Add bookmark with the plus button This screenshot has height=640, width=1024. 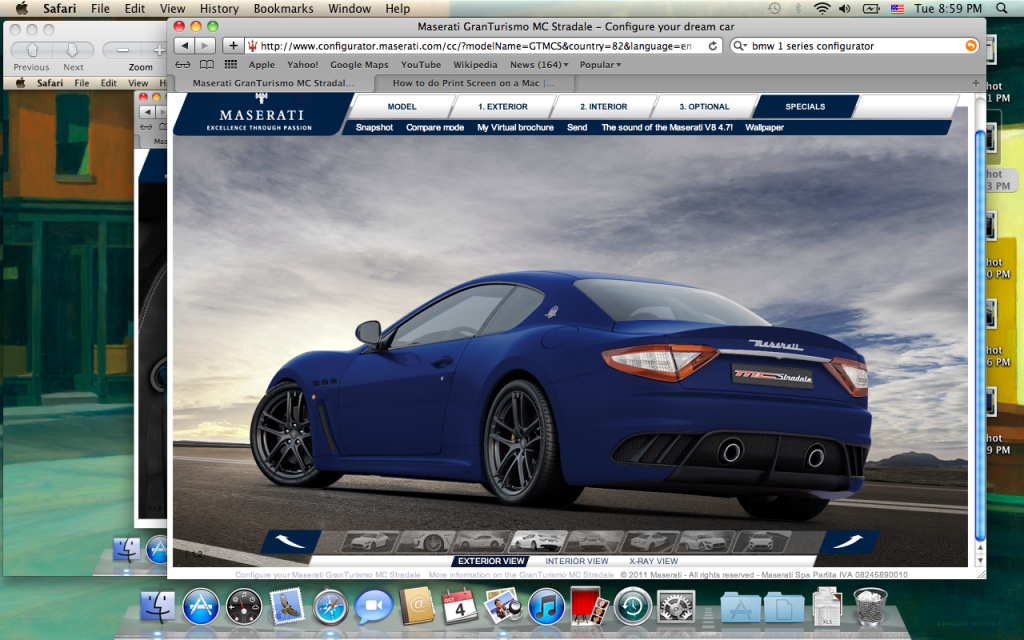(233, 46)
